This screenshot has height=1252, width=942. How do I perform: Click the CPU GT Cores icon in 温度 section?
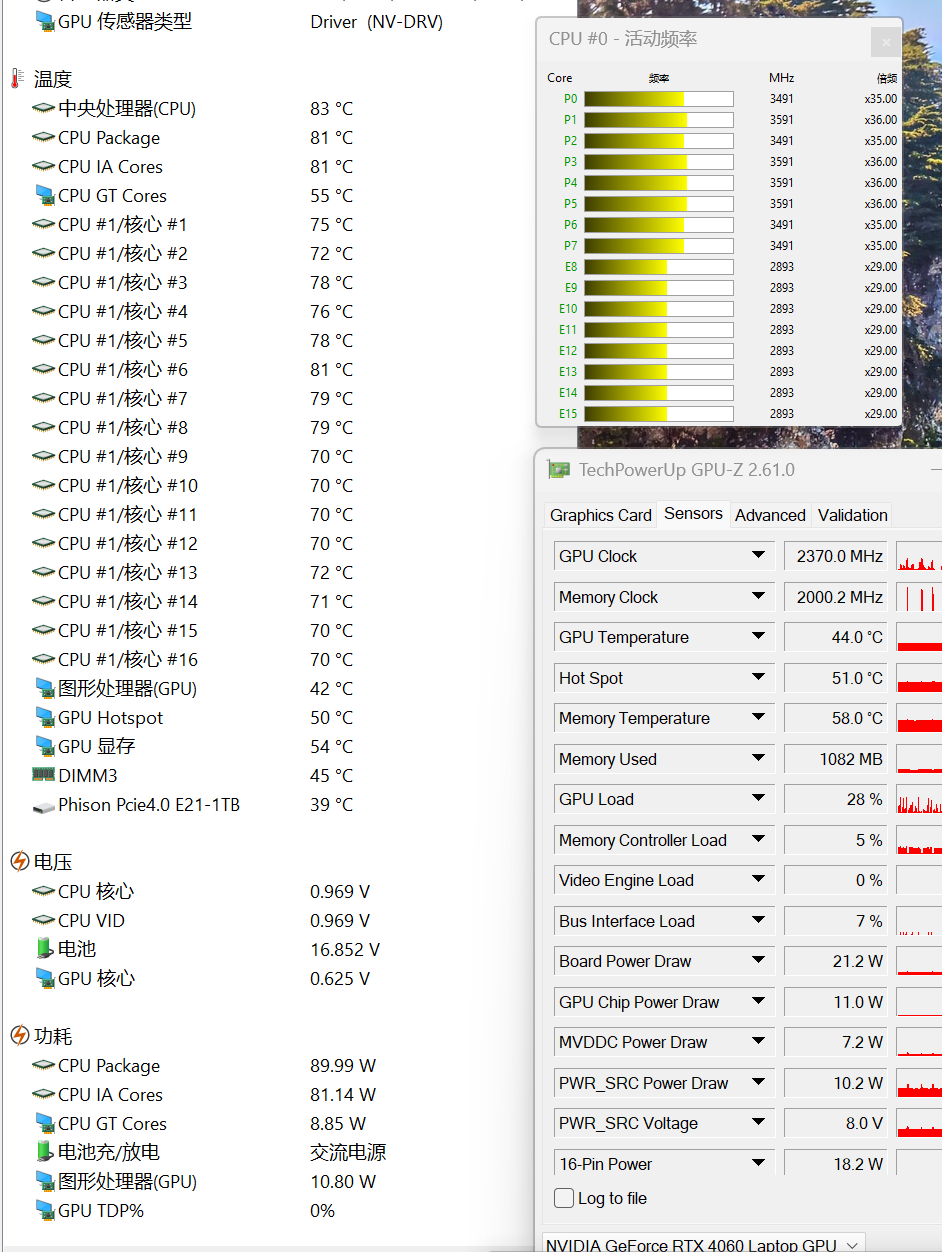coord(44,195)
